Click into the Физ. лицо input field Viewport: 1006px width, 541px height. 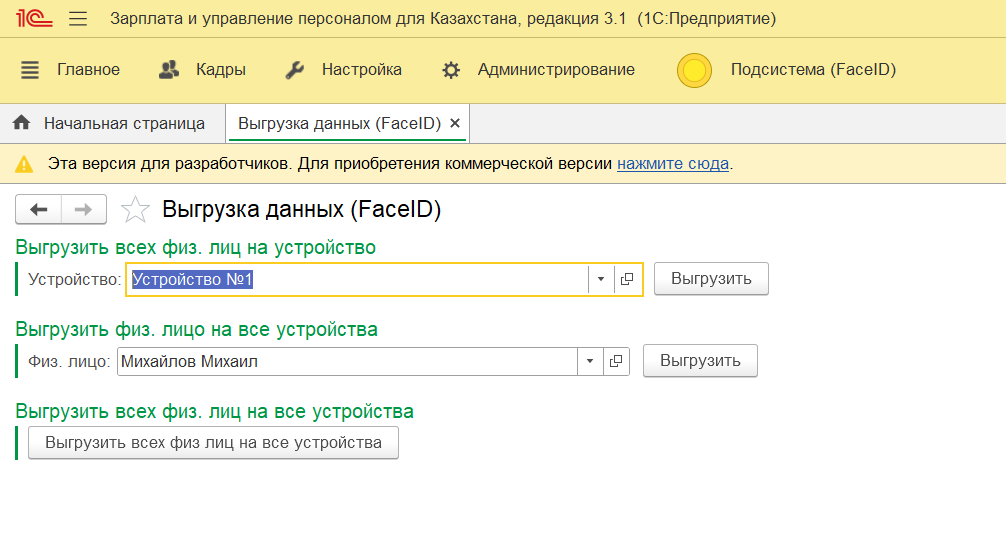pyautogui.click(x=345, y=361)
